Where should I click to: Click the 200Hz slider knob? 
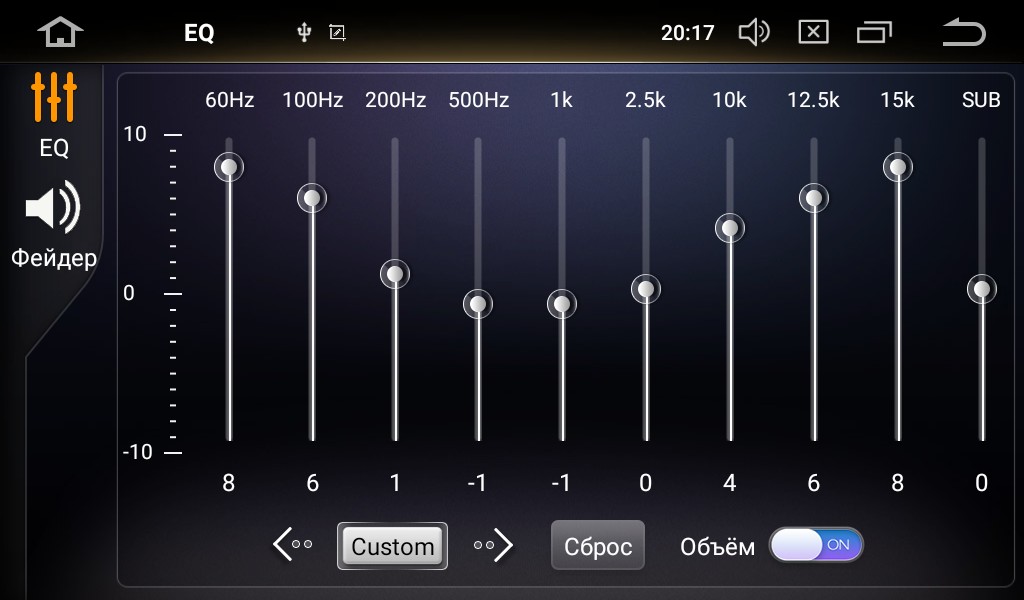click(x=395, y=274)
